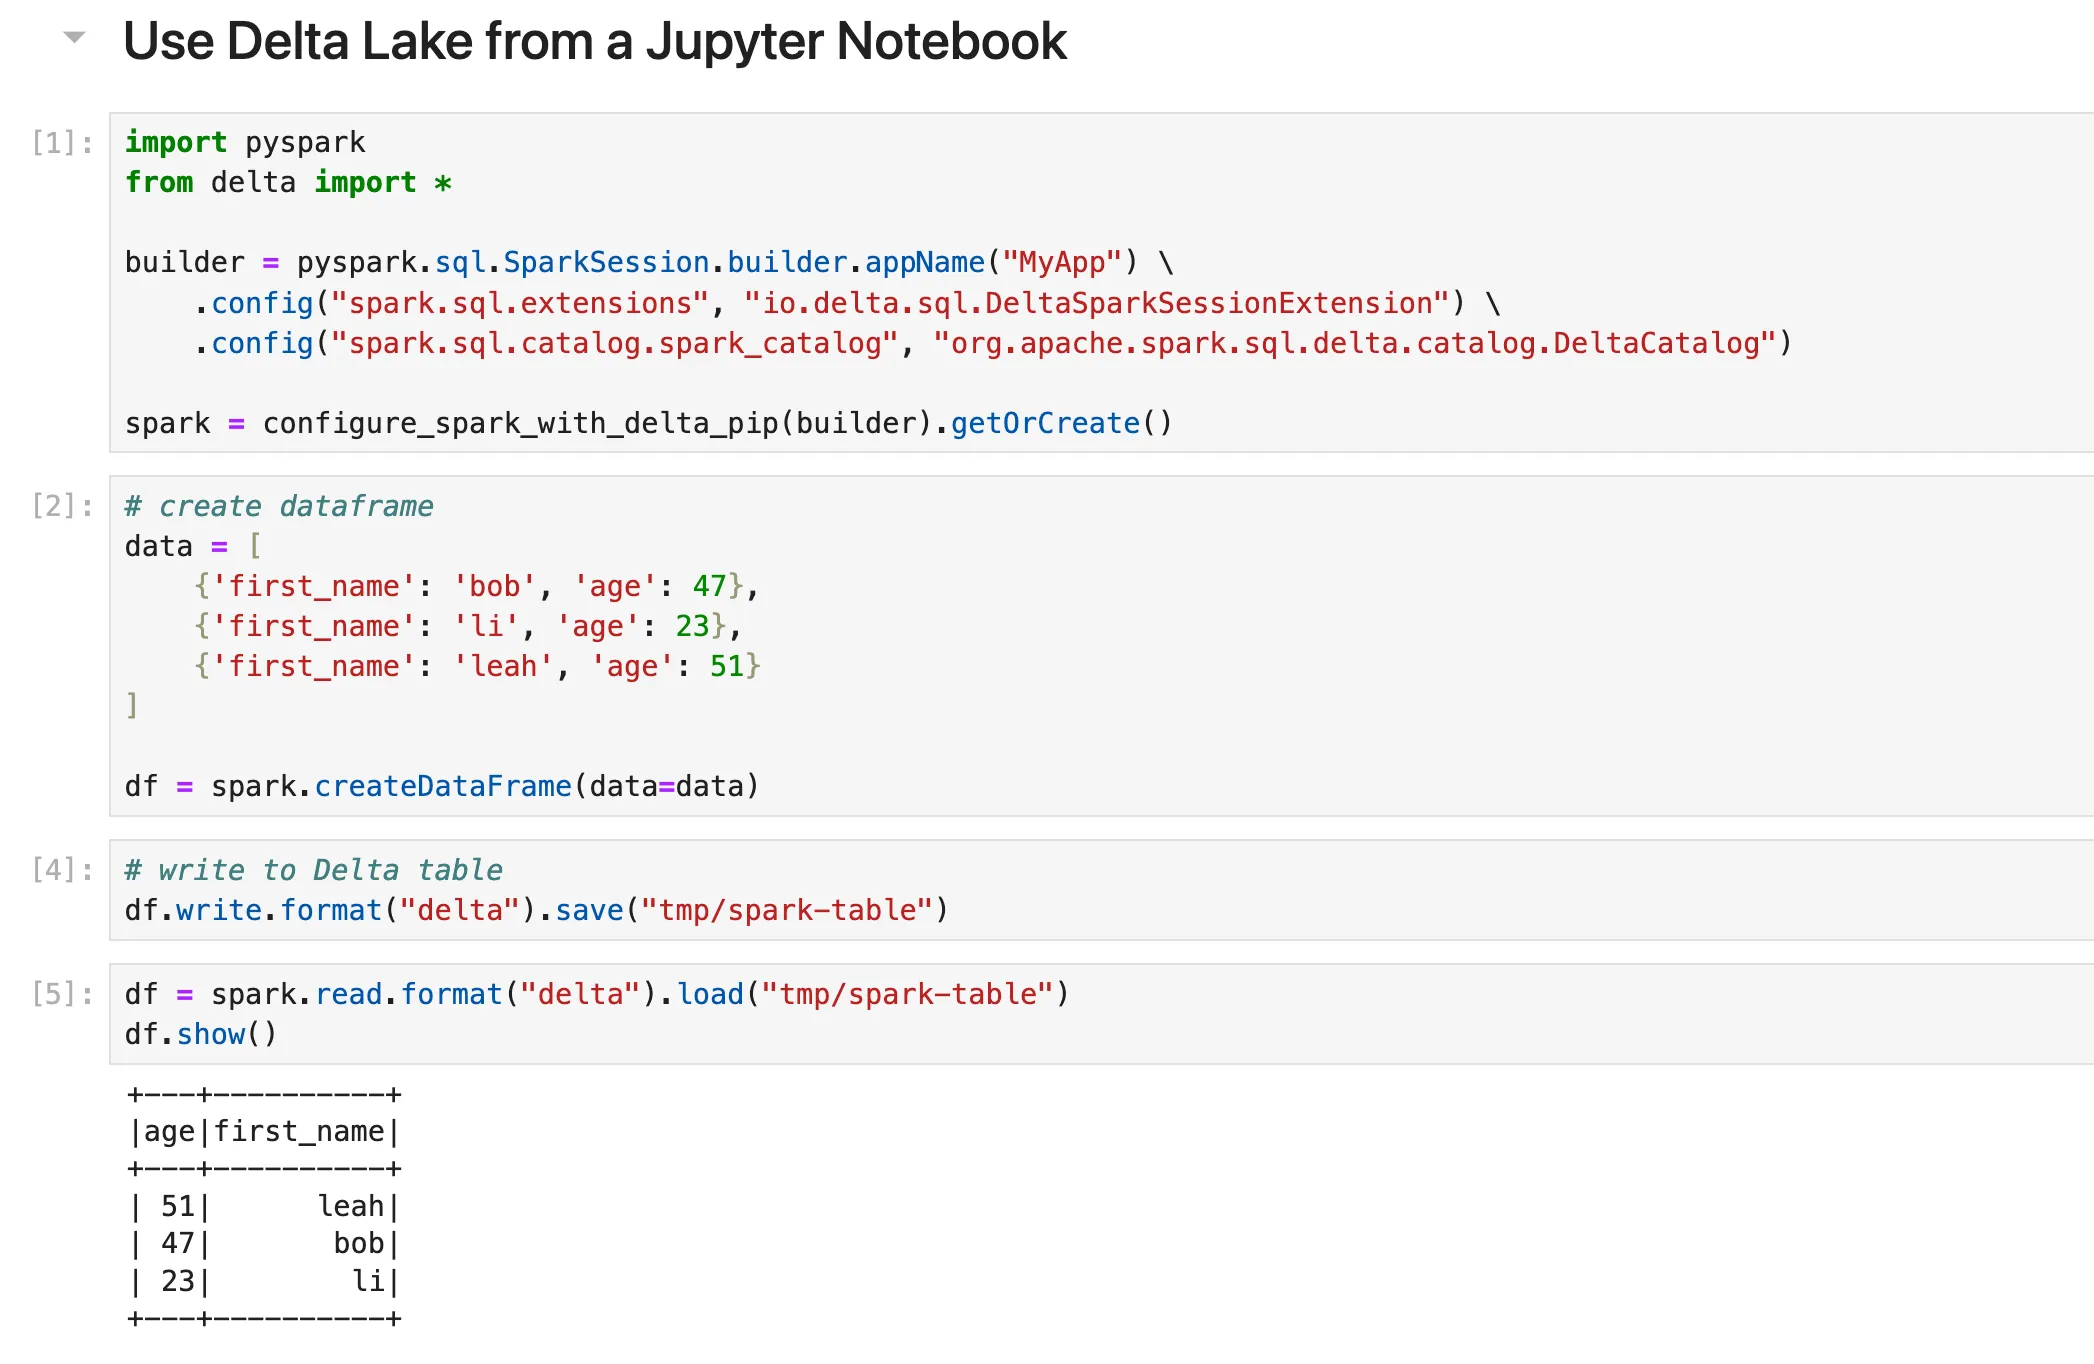
Task: Click the Use Delta Lake notebook heading
Action: [x=594, y=42]
